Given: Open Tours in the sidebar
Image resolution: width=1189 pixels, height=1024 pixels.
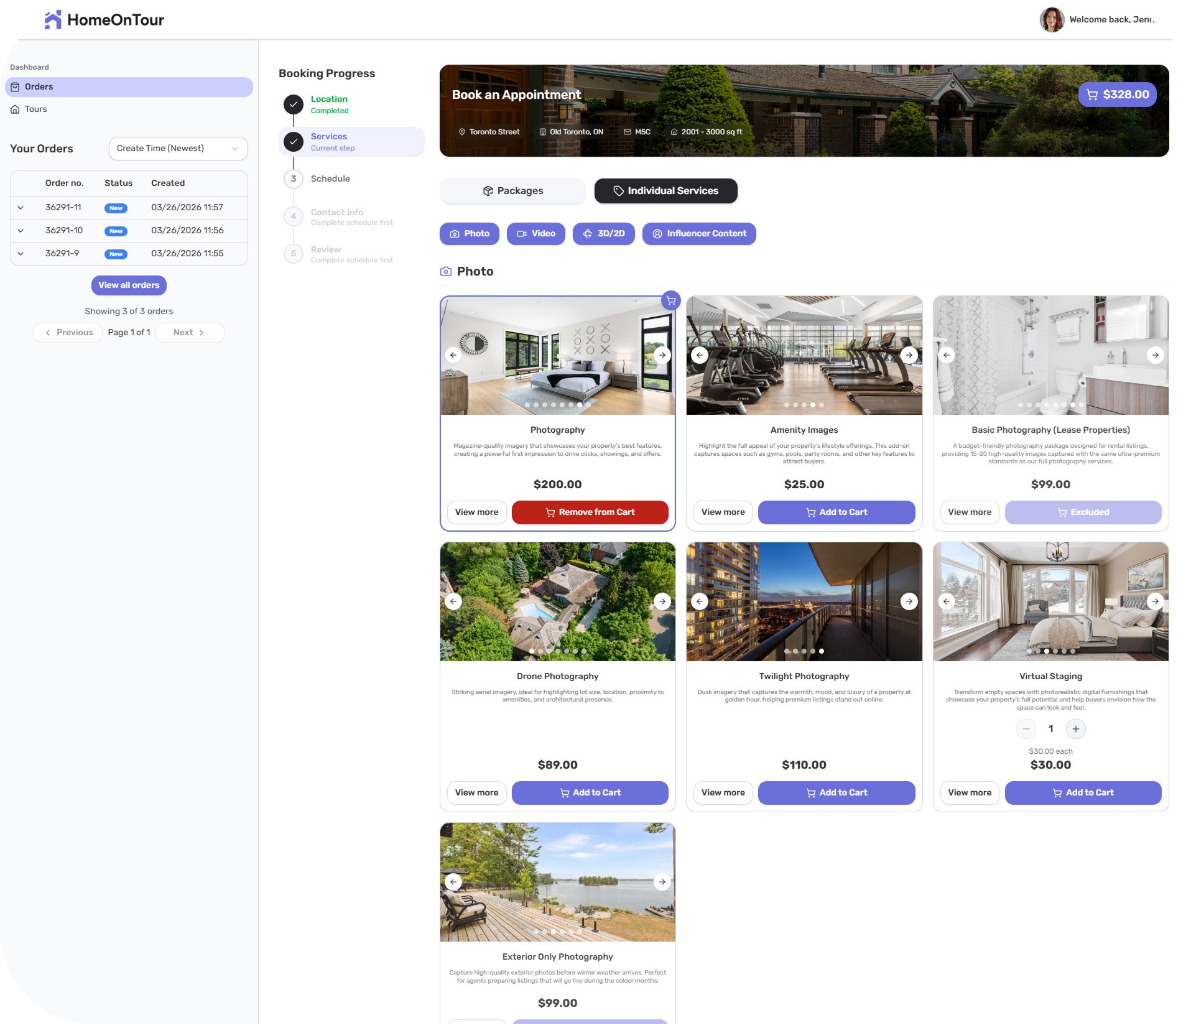Looking at the screenshot, I should coord(36,109).
